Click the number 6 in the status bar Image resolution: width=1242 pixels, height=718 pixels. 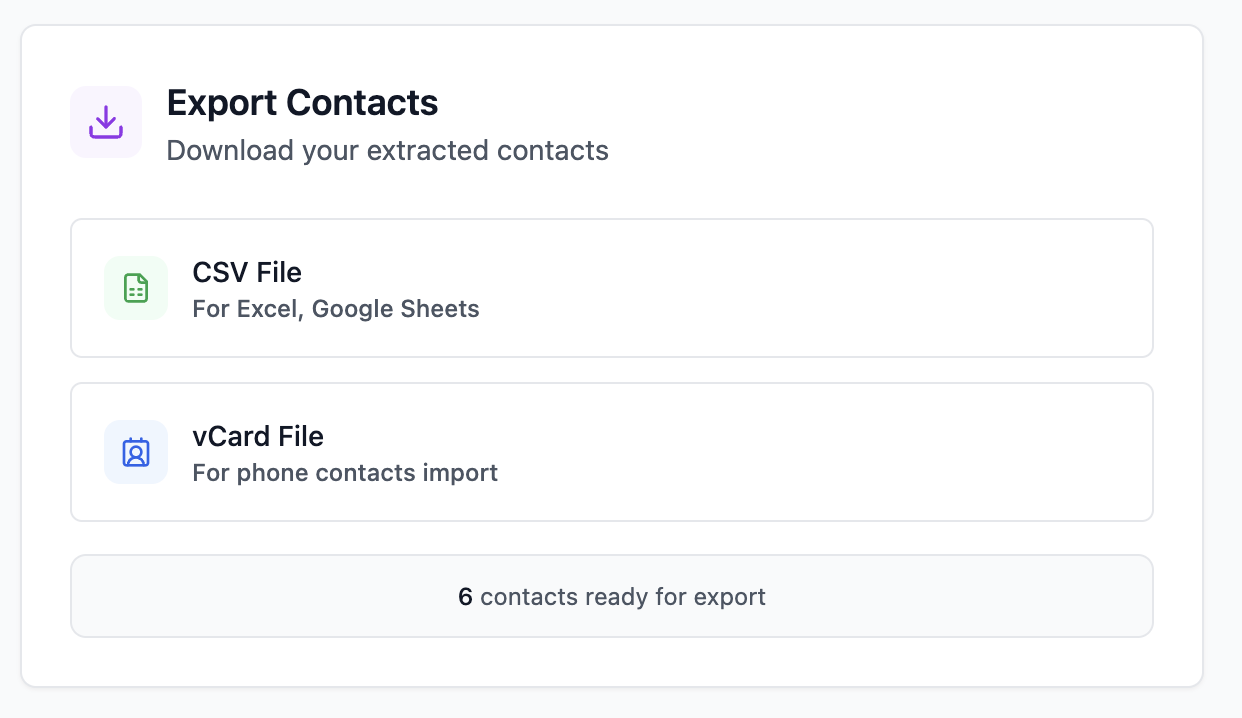tap(465, 596)
